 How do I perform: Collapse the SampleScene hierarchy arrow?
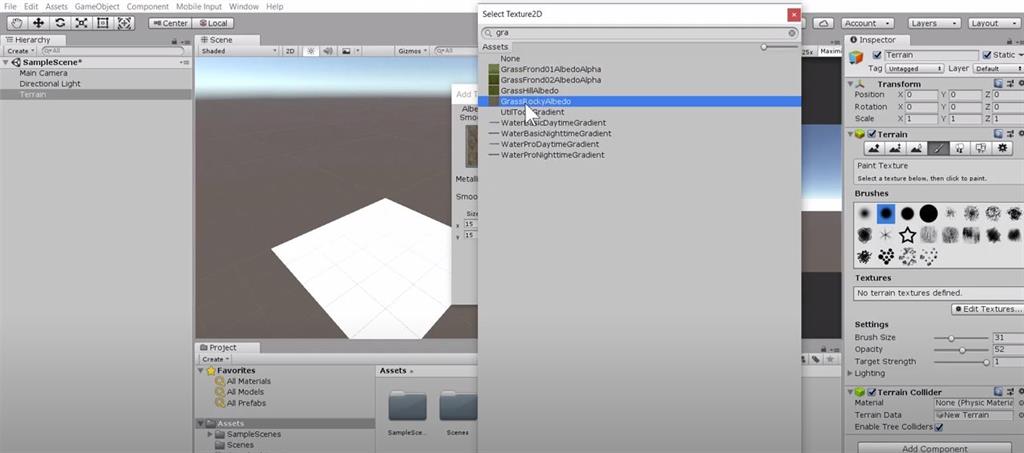click(7, 63)
